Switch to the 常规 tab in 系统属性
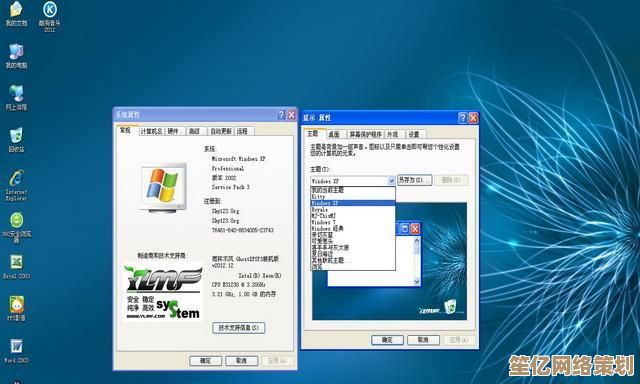The height and width of the screenshot is (384, 640). click(125, 131)
